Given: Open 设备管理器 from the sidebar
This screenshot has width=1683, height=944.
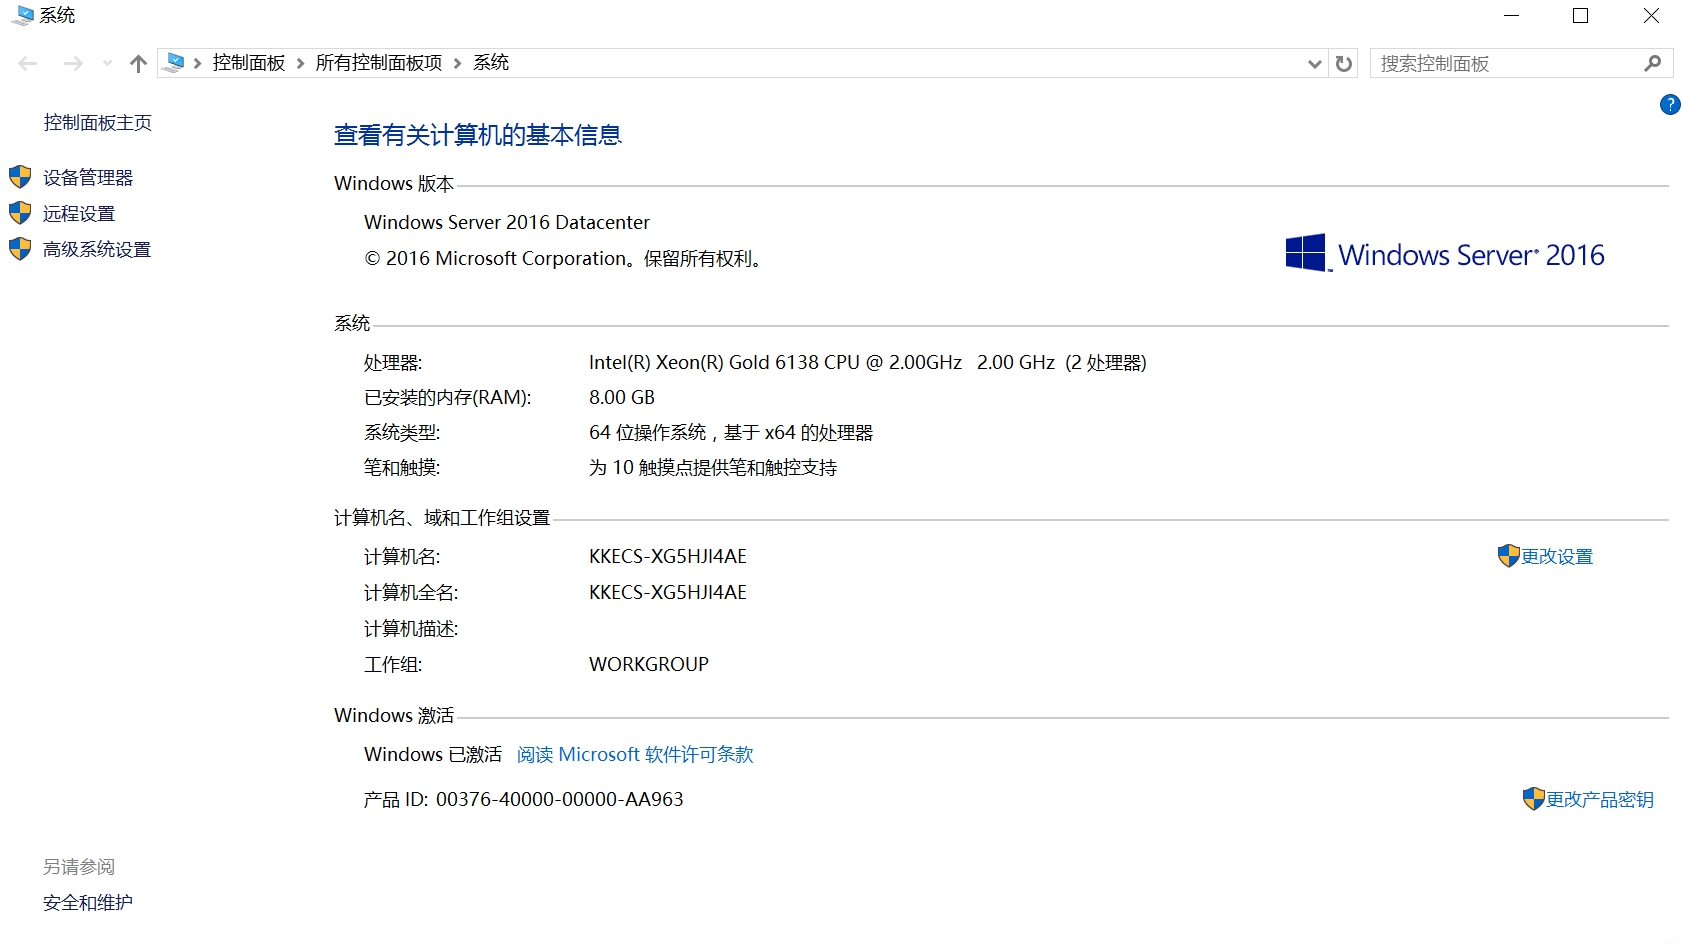Looking at the screenshot, I should 88,178.
